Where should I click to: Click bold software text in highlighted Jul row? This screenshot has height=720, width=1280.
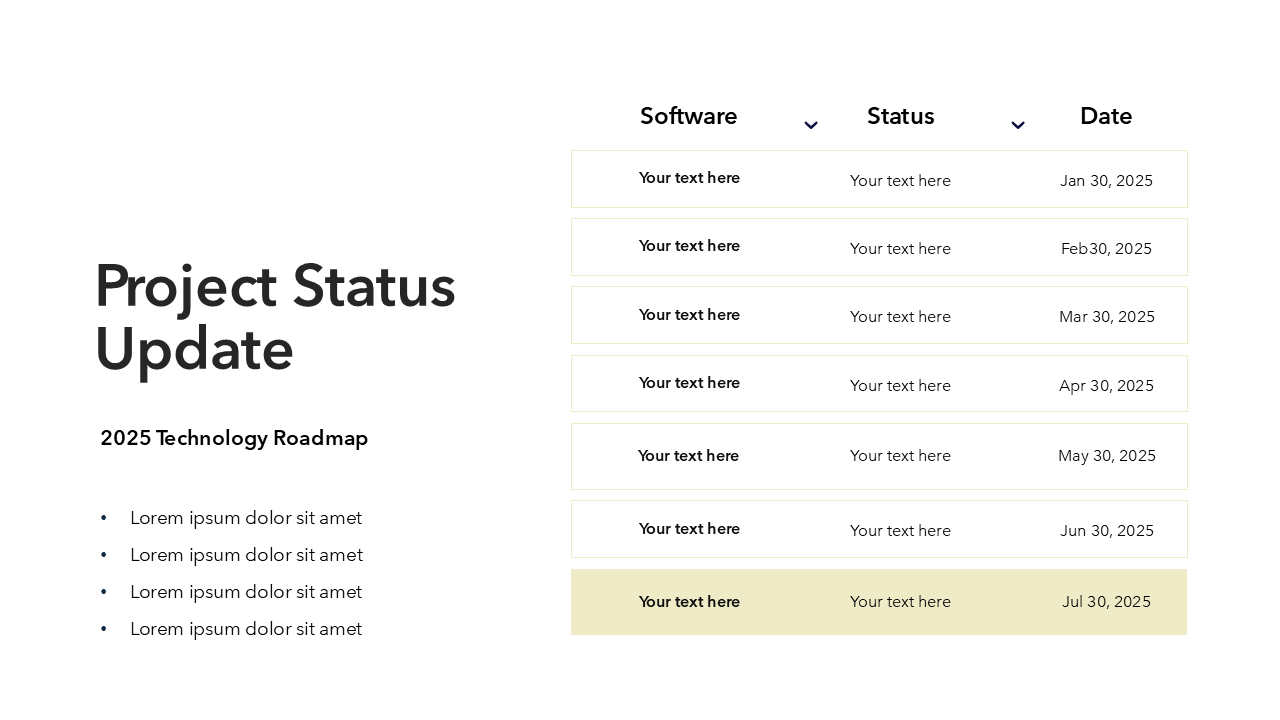click(x=689, y=602)
